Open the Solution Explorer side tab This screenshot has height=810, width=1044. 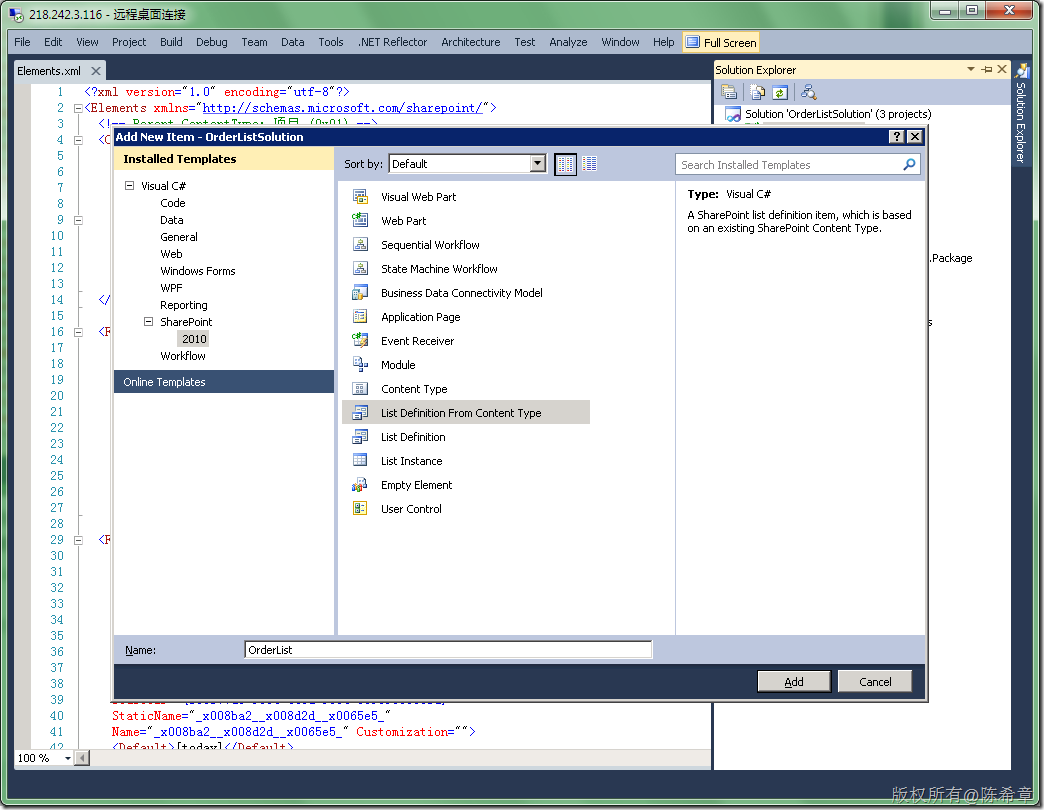1021,112
